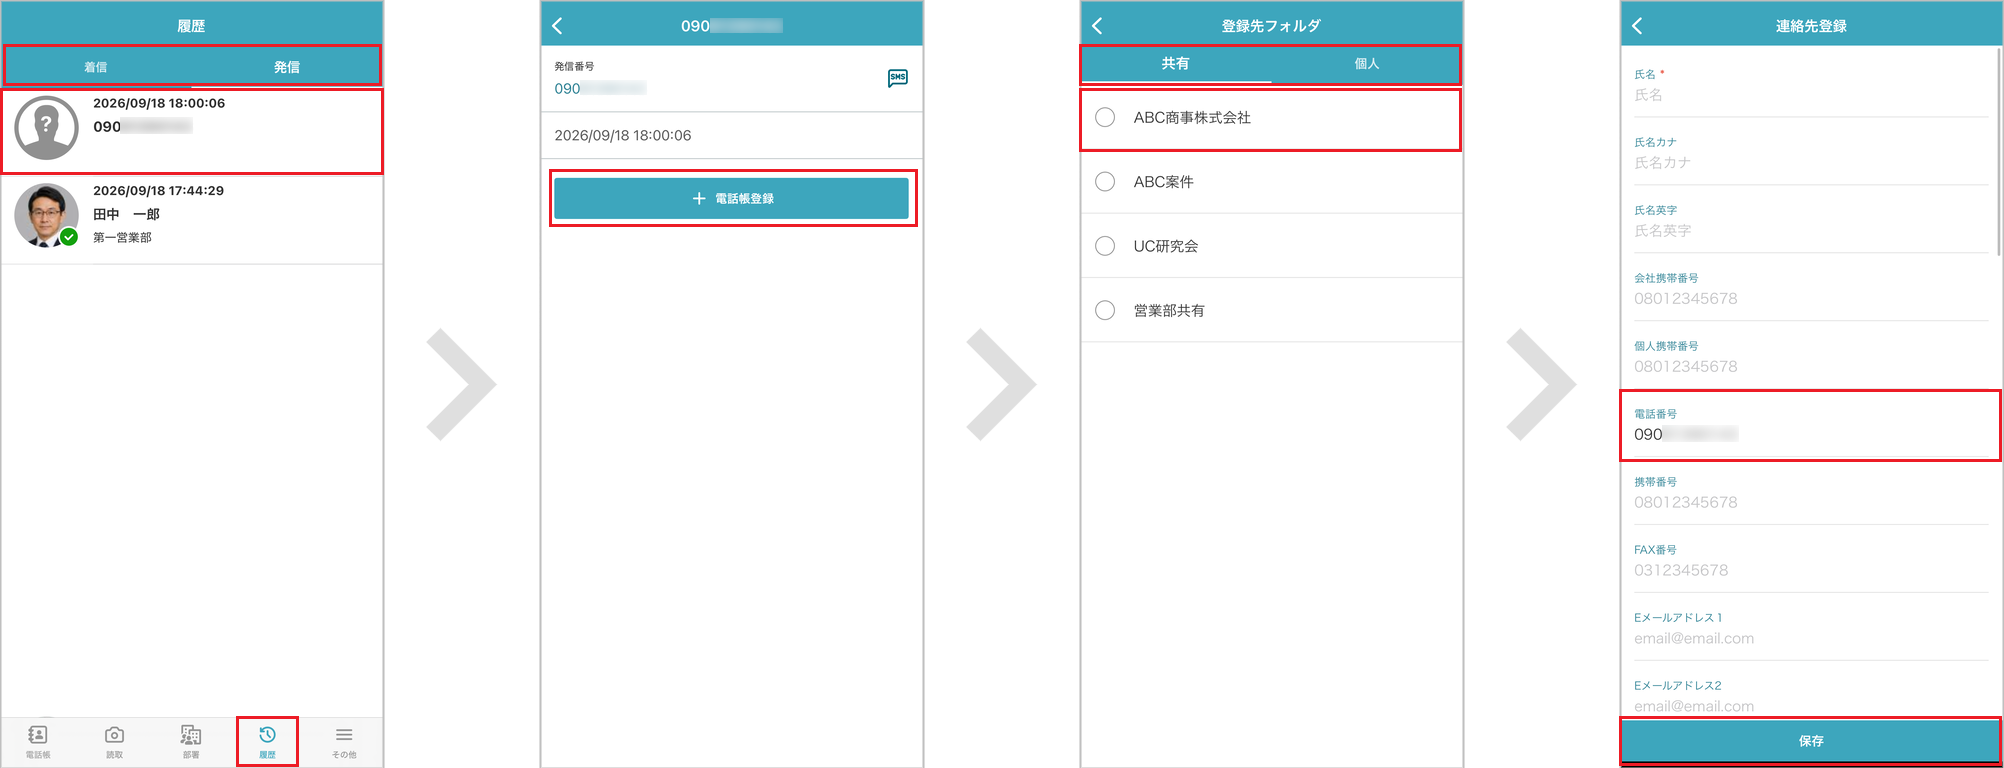Viewport: 2004px width, 768px height.
Task: Click the 連絡先登録 form scrollbar
Action: click(x=1999, y=150)
